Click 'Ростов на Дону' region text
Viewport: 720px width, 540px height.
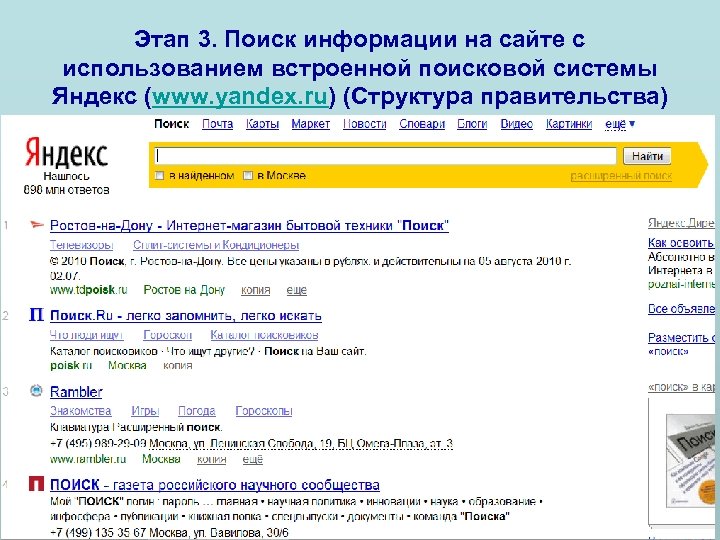click(x=184, y=290)
